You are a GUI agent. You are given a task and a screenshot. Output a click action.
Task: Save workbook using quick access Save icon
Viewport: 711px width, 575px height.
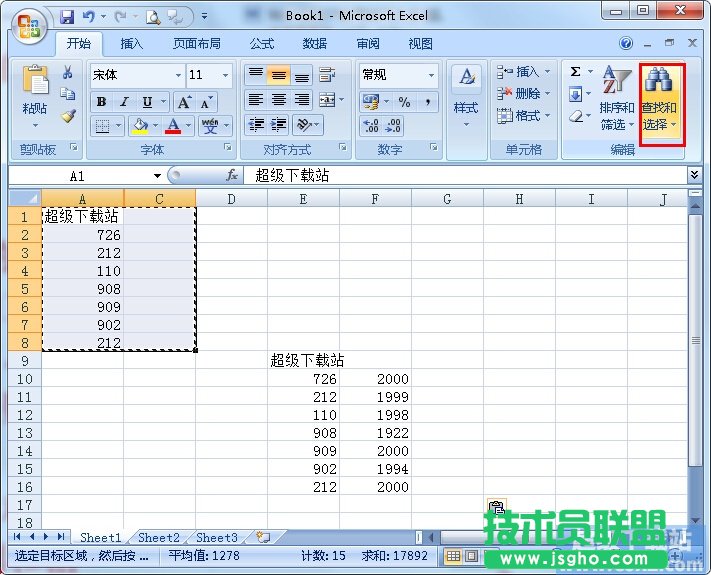[x=67, y=17]
